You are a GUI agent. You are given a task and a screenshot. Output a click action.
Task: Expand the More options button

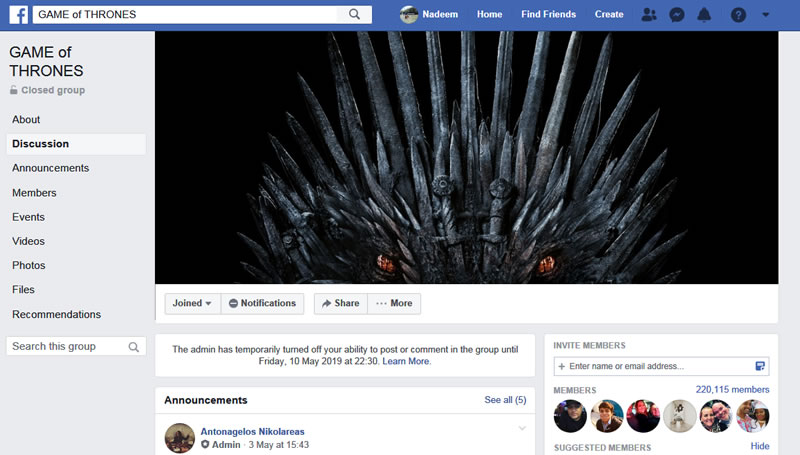coord(394,303)
